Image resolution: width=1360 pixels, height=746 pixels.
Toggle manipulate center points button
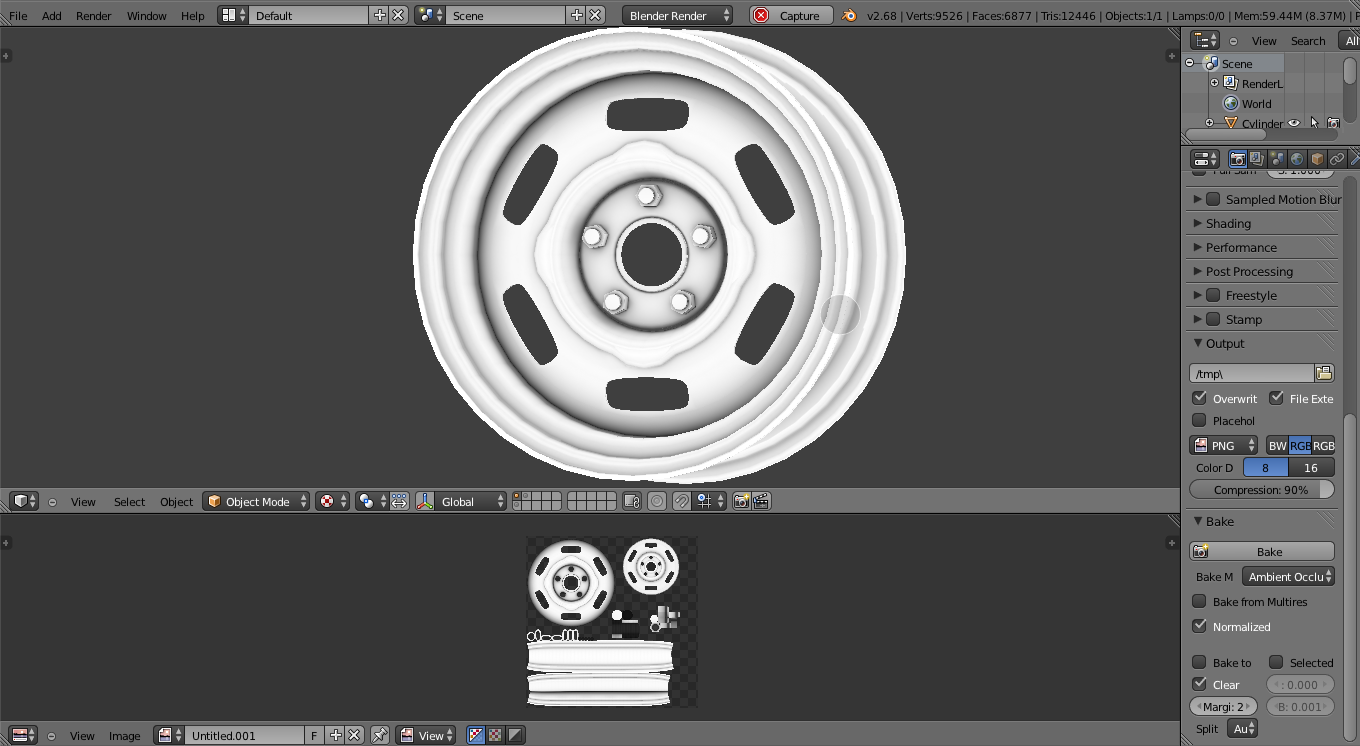point(399,501)
